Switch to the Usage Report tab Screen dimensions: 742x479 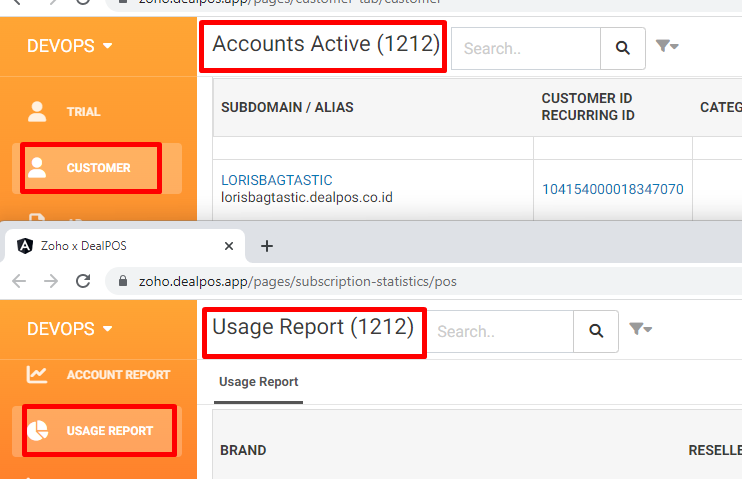pos(258,382)
